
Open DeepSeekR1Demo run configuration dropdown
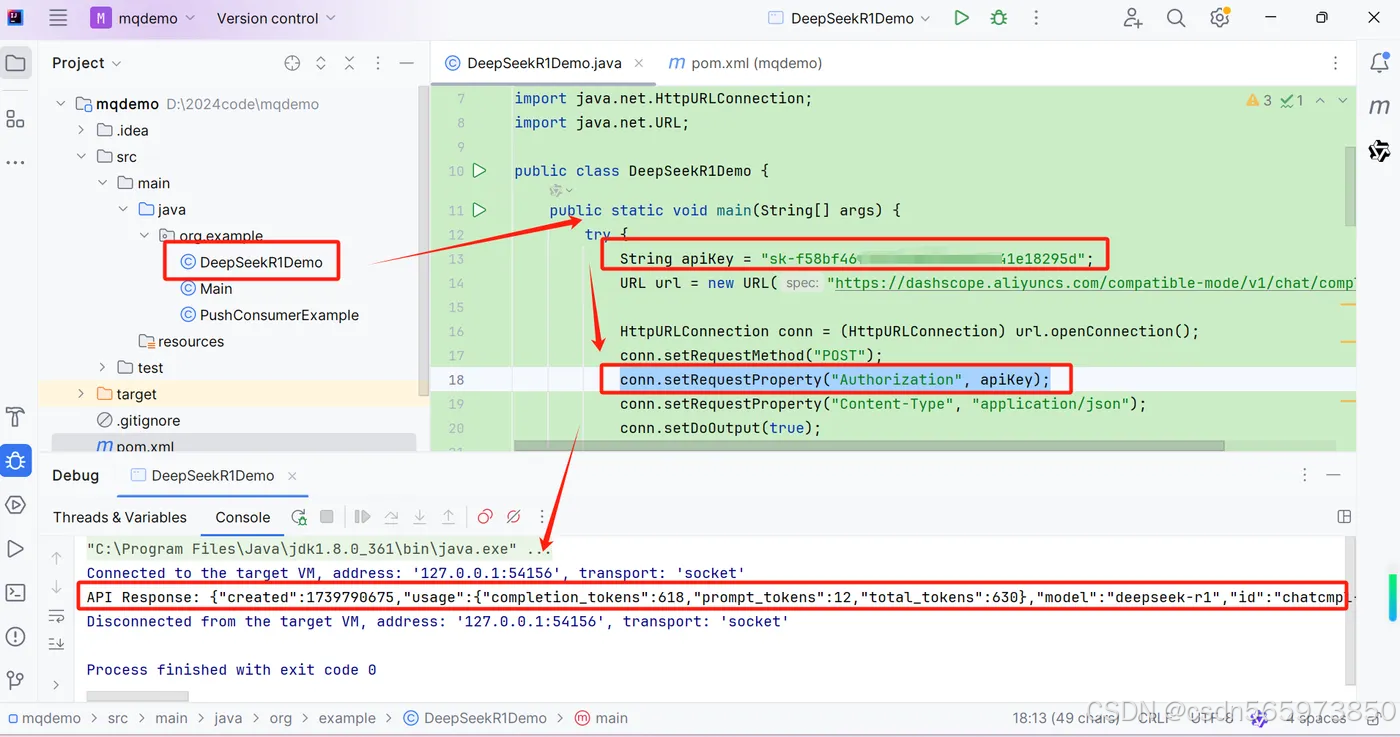click(x=849, y=18)
